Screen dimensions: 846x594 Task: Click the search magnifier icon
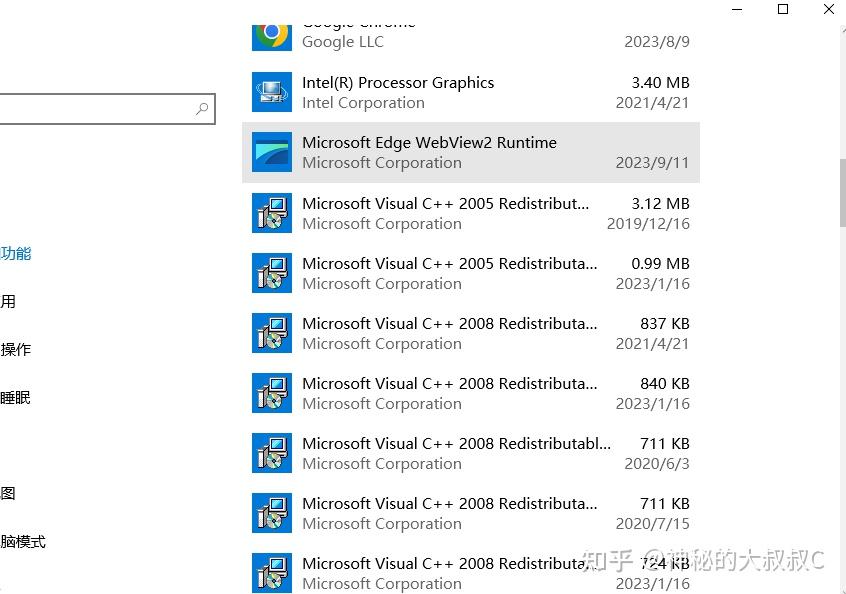pyautogui.click(x=202, y=108)
